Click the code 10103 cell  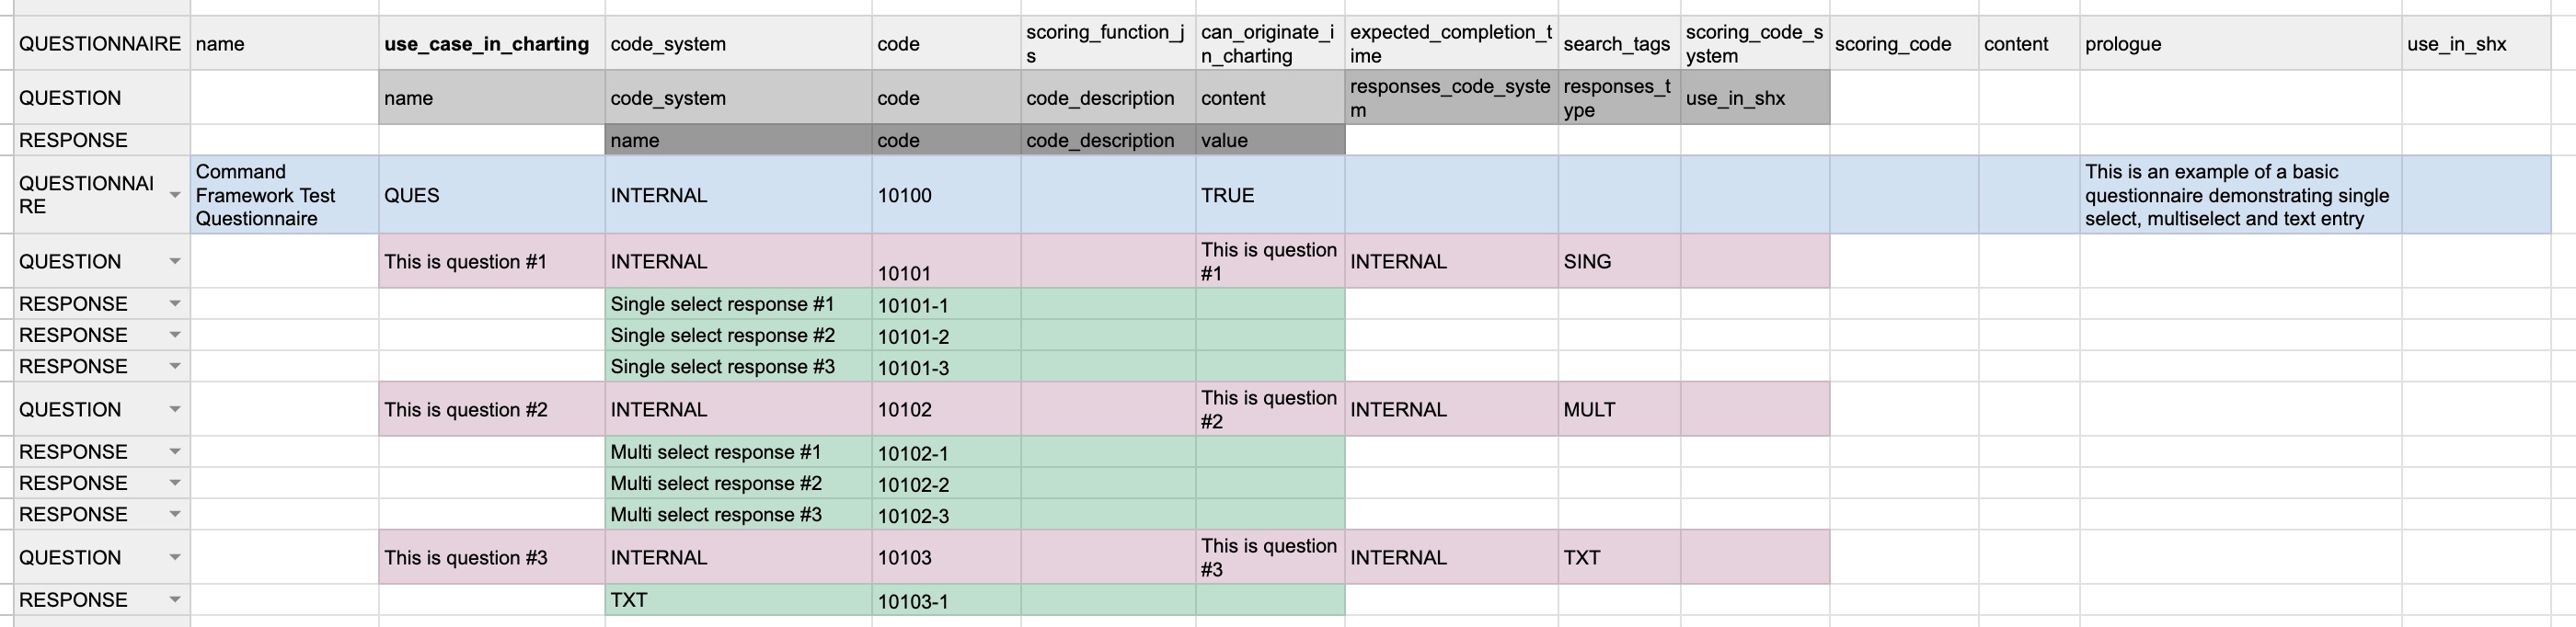[945, 558]
